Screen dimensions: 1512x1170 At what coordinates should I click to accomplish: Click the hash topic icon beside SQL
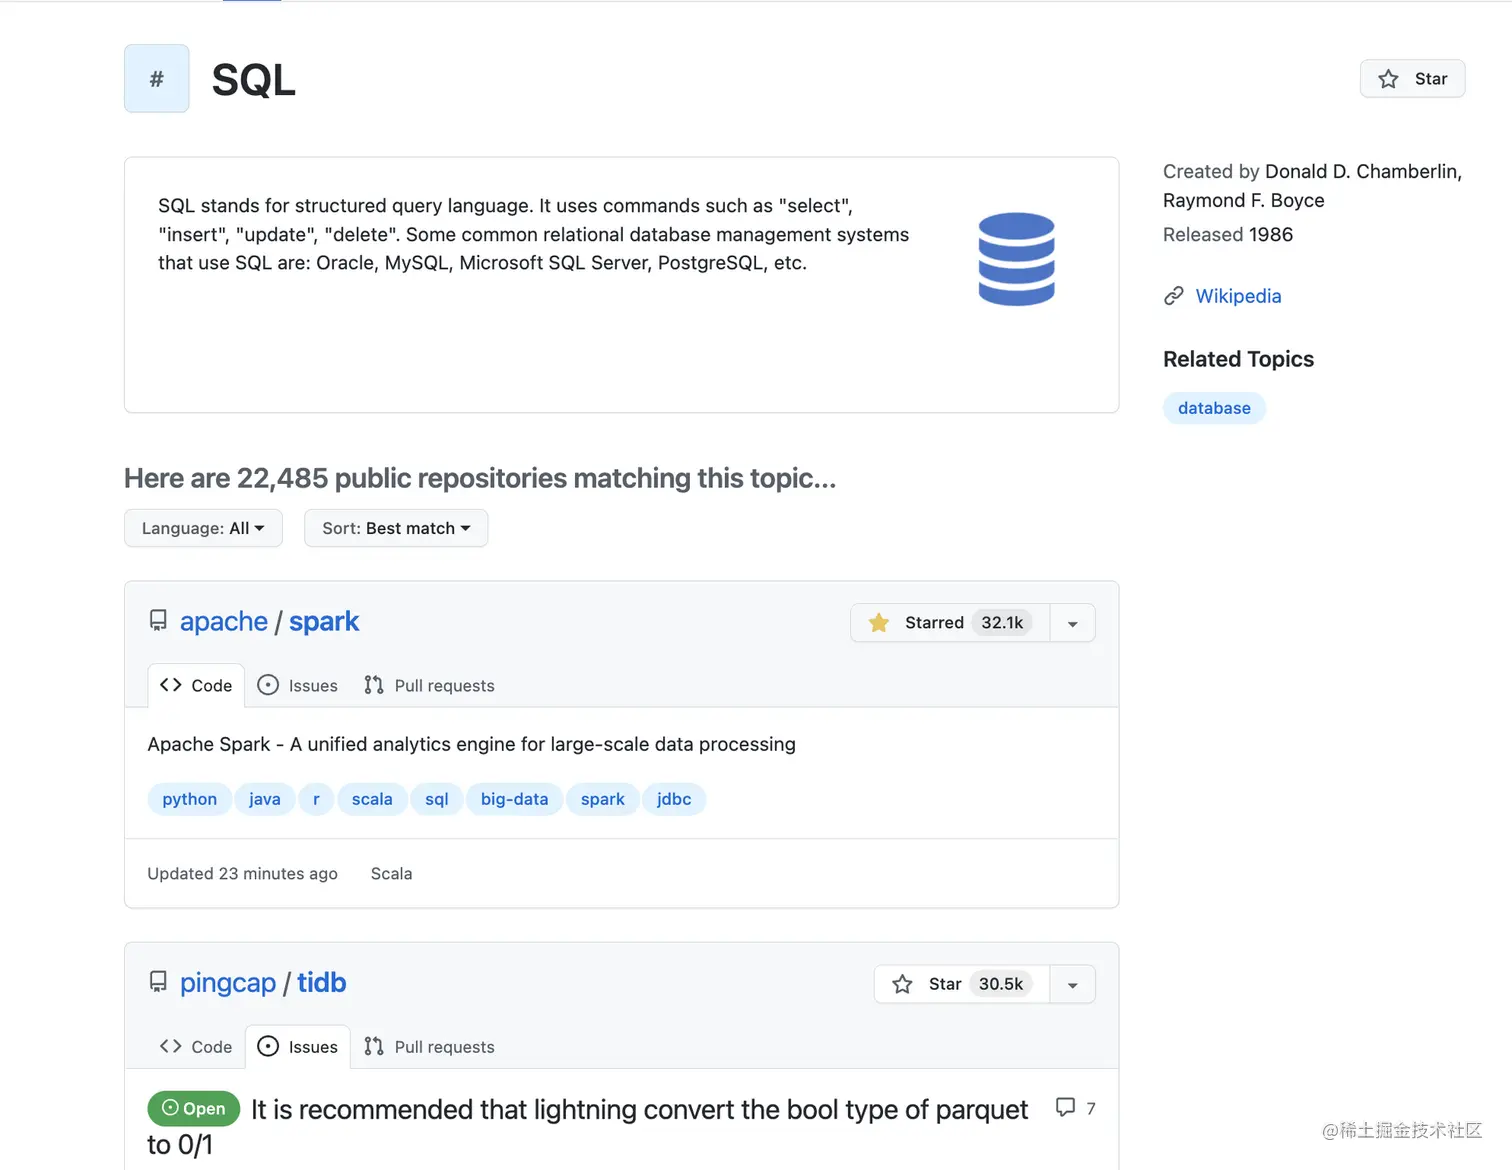coord(157,79)
